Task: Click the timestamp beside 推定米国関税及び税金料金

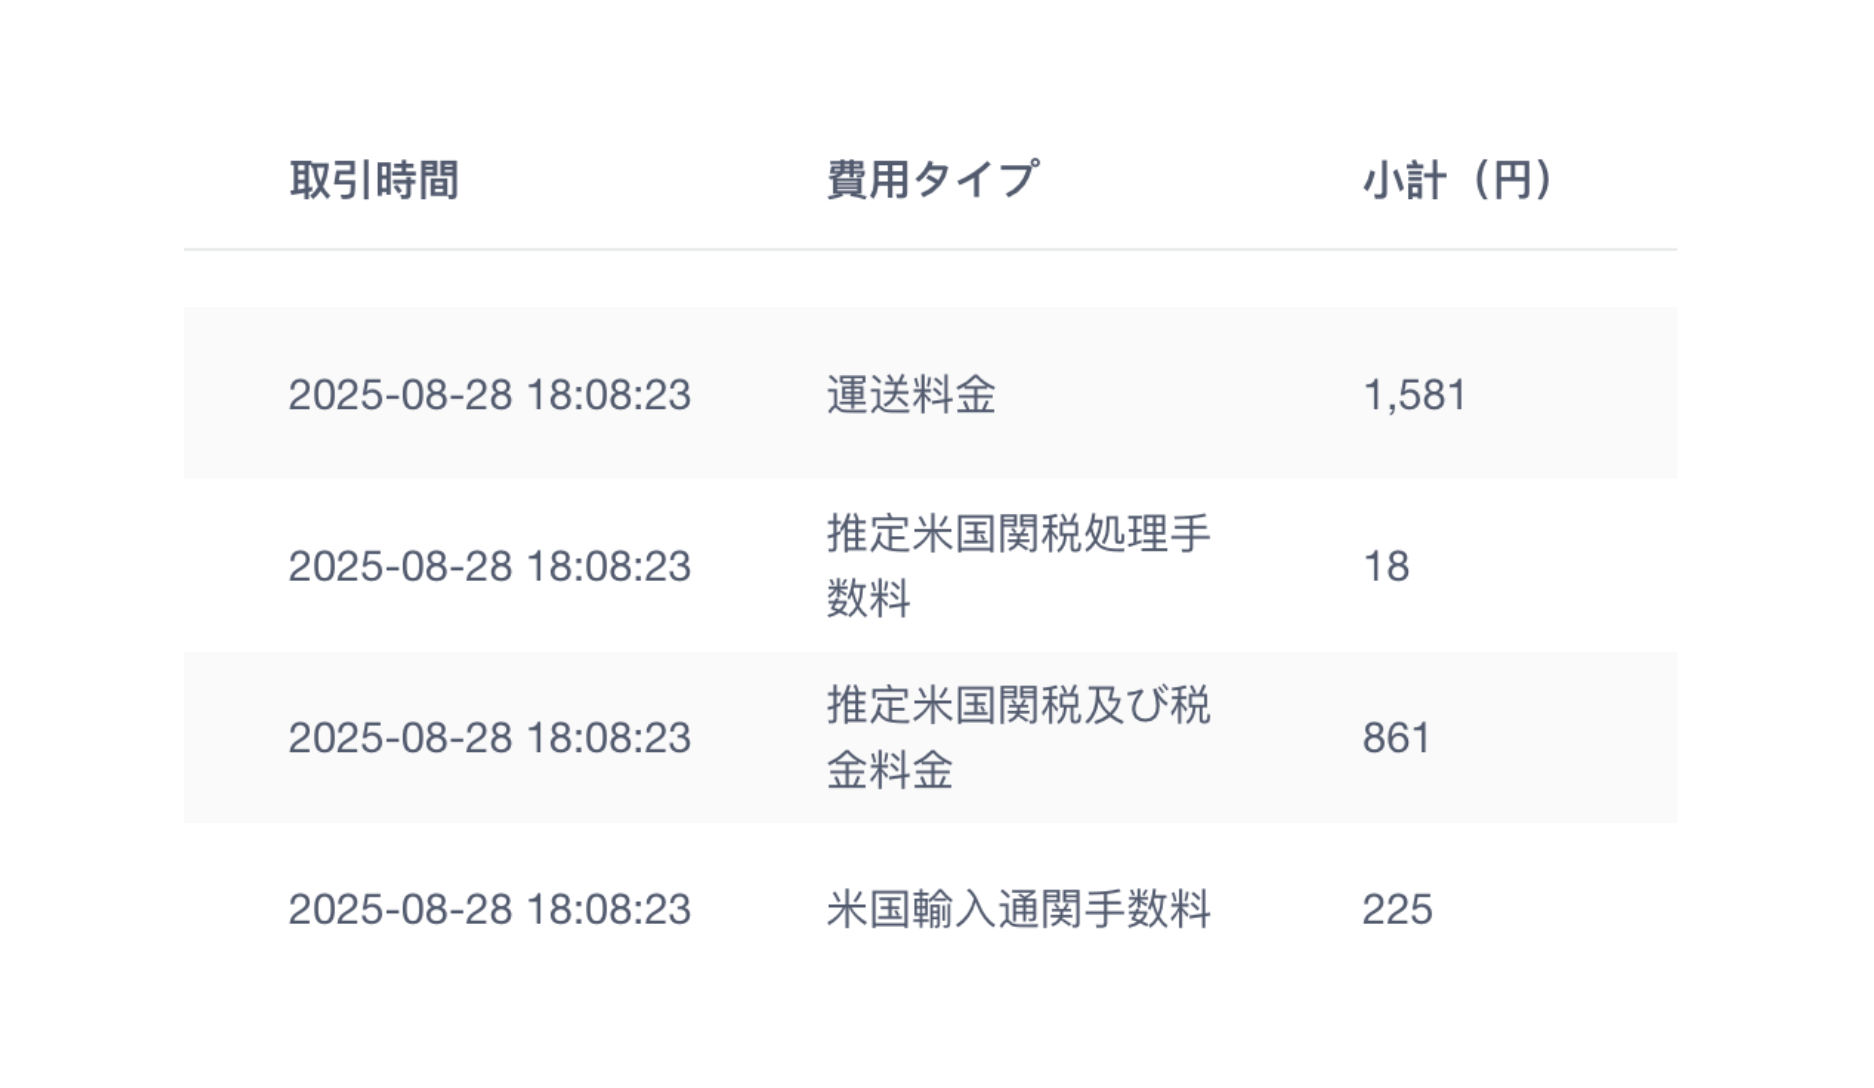Action: pyautogui.click(x=489, y=739)
